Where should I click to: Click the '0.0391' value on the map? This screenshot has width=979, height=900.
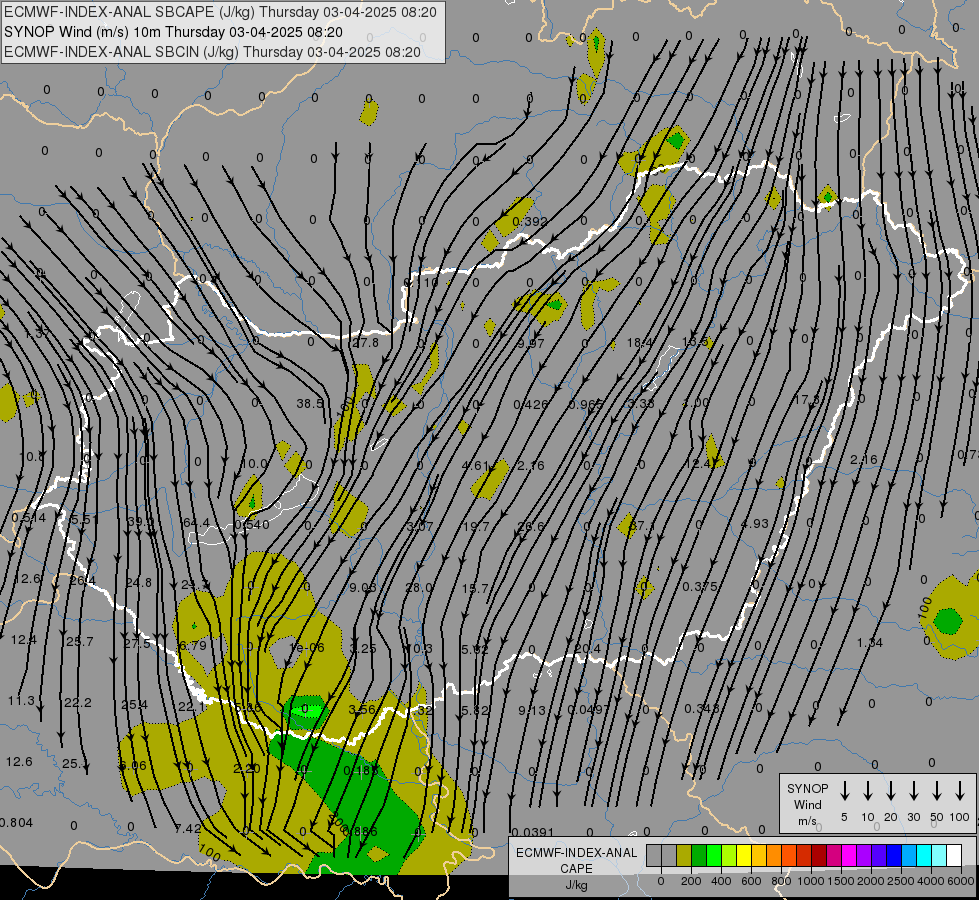pyautogui.click(x=533, y=832)
